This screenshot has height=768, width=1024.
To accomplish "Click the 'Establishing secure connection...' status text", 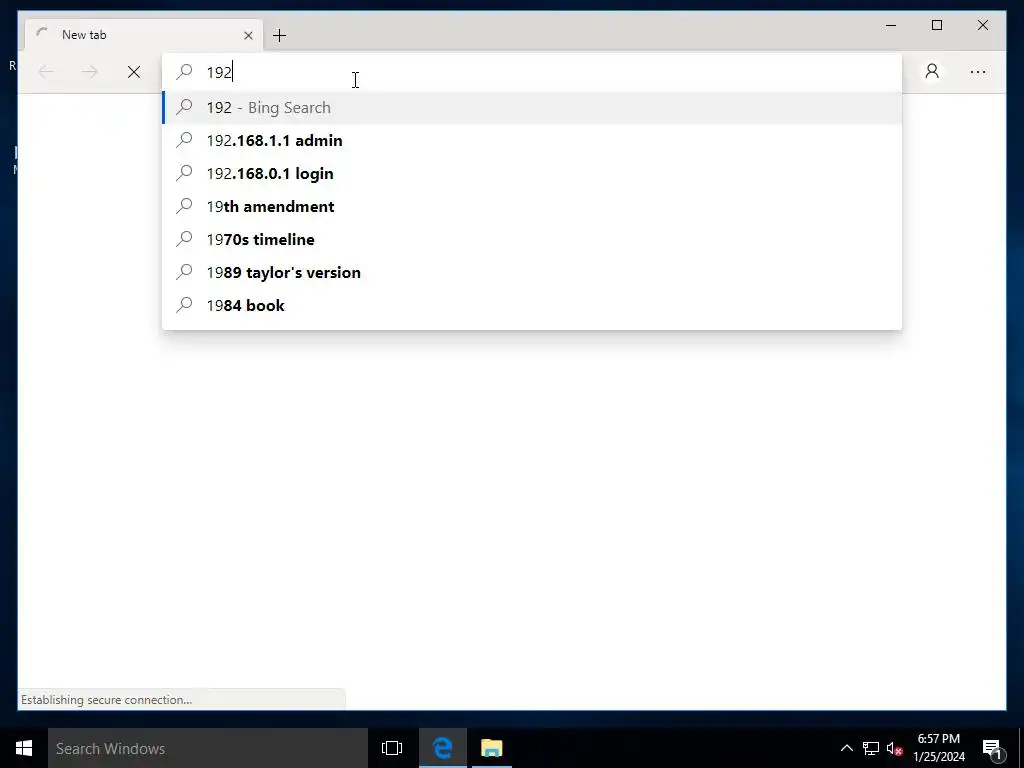I will [x=106, y=699].
